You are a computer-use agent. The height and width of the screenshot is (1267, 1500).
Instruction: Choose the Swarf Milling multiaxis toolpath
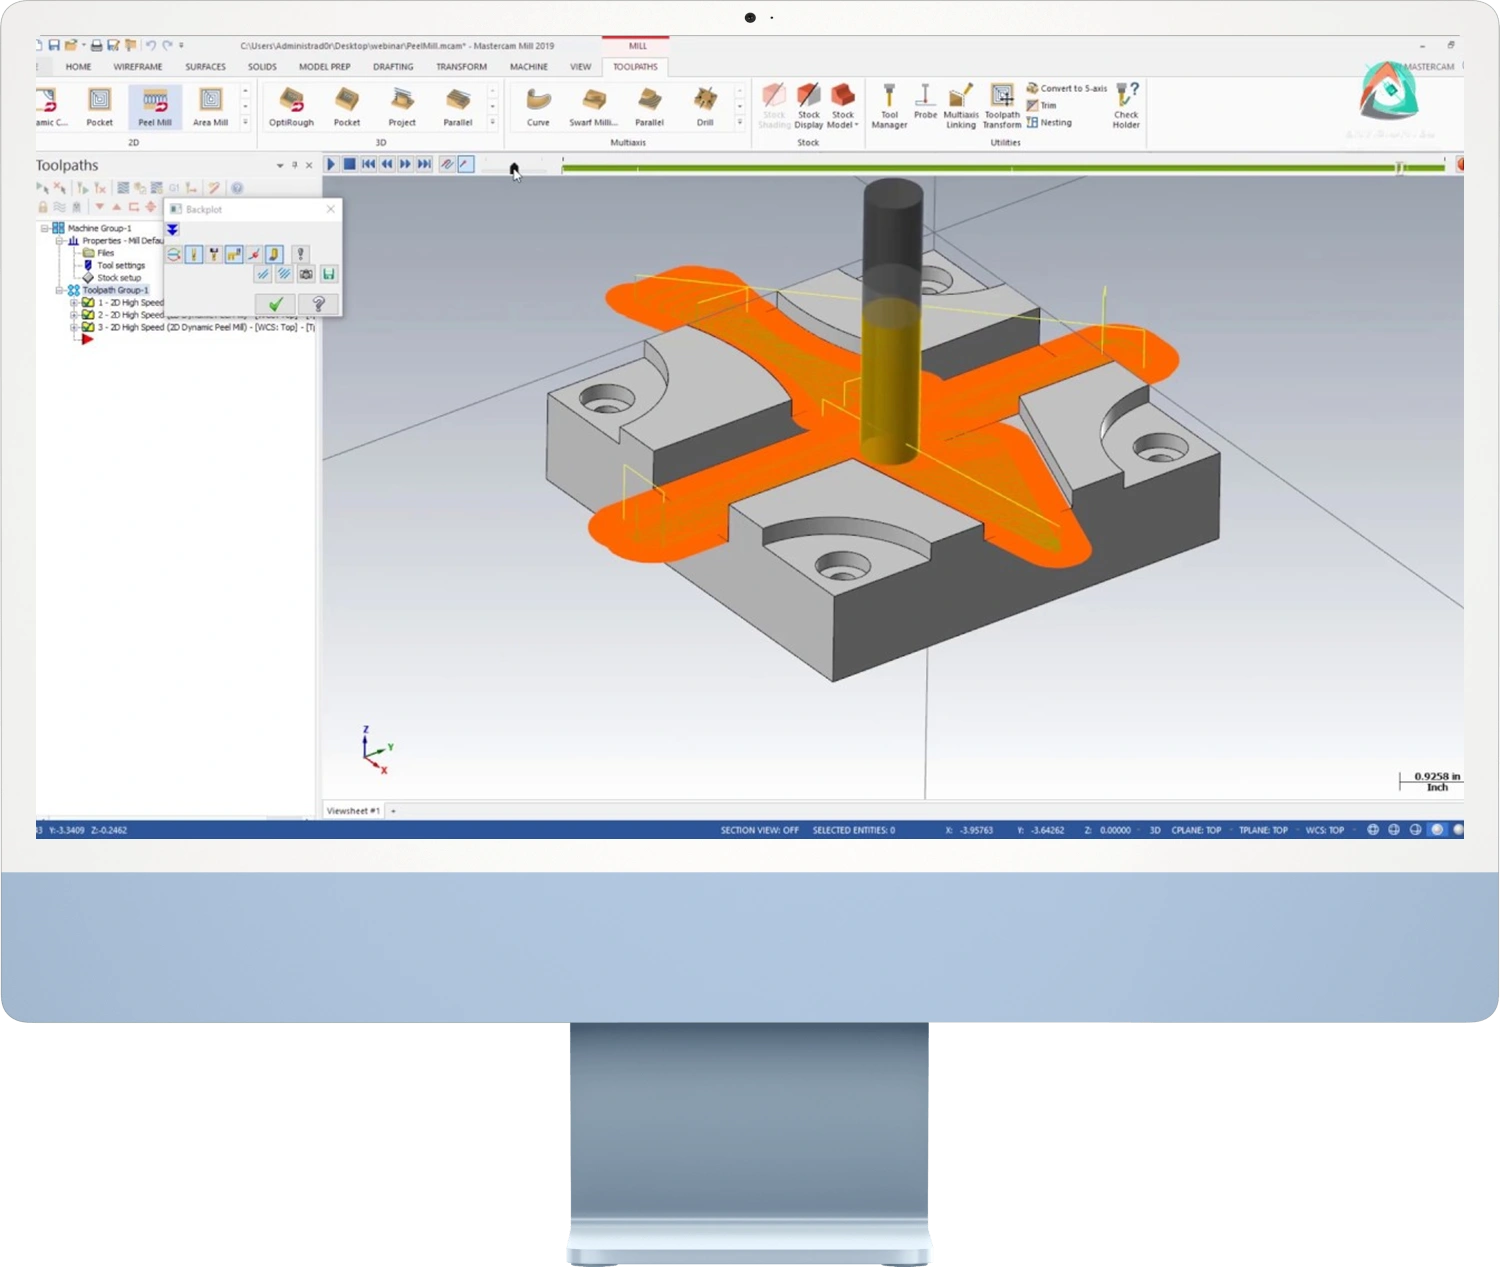pyautogui.click(x=594, y=107)
